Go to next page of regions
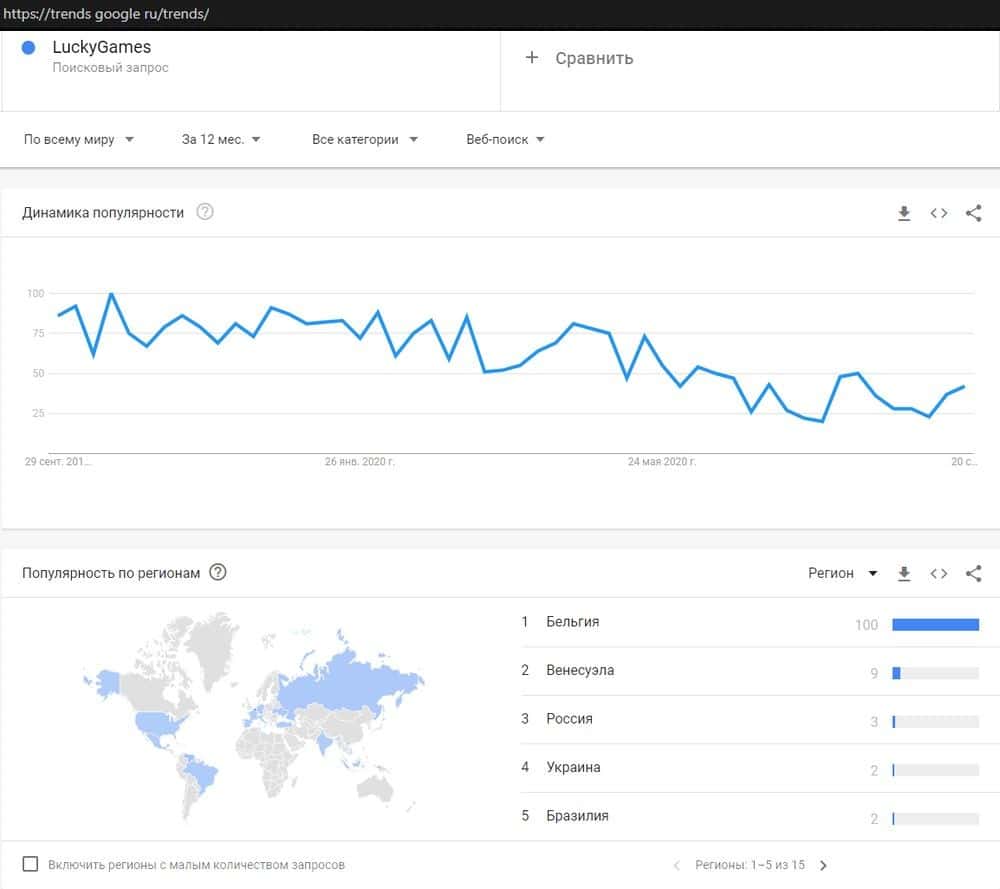 [824, 865]
